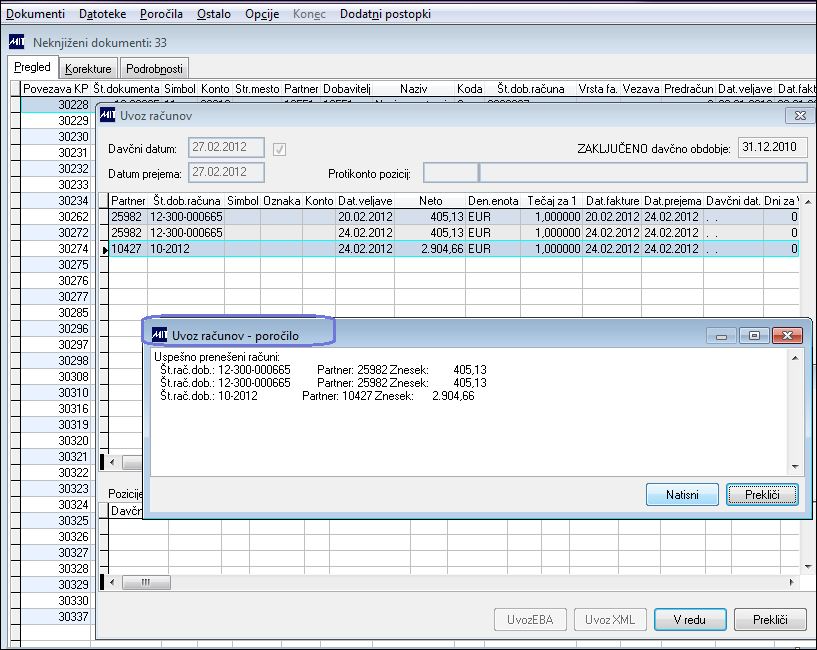Confirm with the V redu button
Screen dimensions: 817x650
(690, 620)
